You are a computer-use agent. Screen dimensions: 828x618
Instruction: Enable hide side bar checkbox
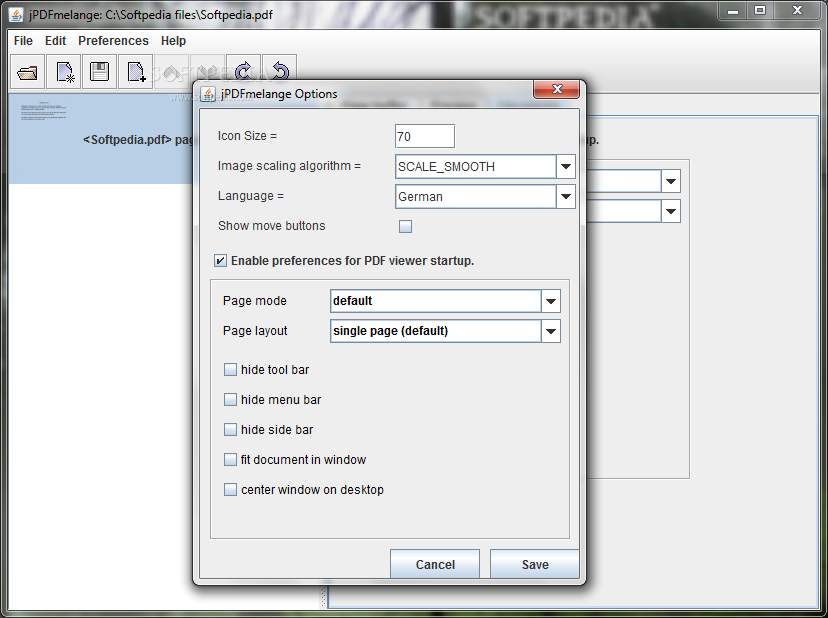pos(230,429)
